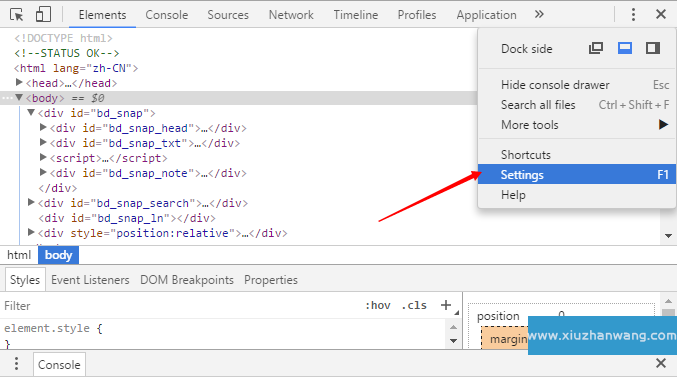Expand the bd_snap_search div
677x377 pixels.
(x=31, y=202)
